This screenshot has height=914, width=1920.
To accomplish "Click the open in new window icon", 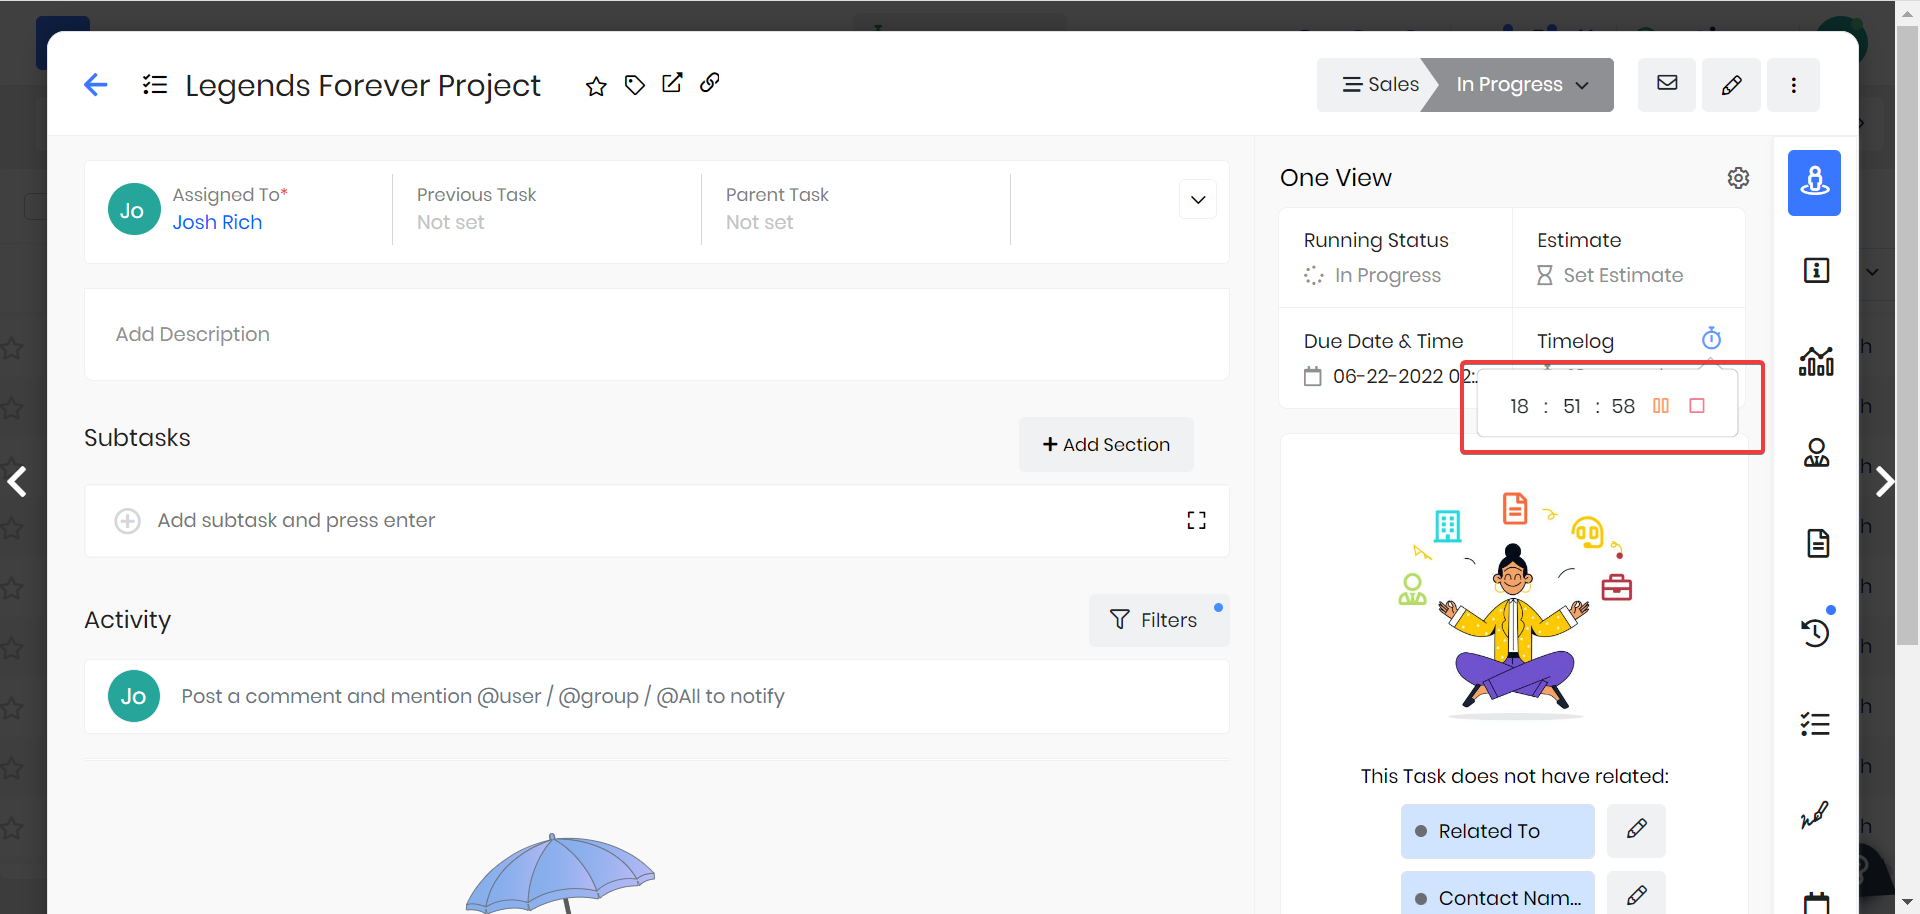I will tap(672, 83).
